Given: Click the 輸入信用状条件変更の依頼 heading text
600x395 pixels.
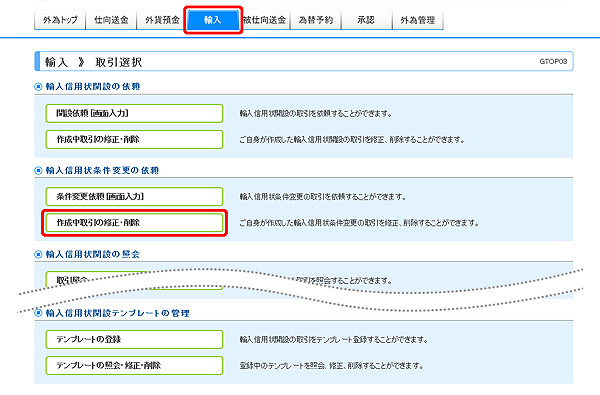Looking at the screenshot, I should coord(102,170).
